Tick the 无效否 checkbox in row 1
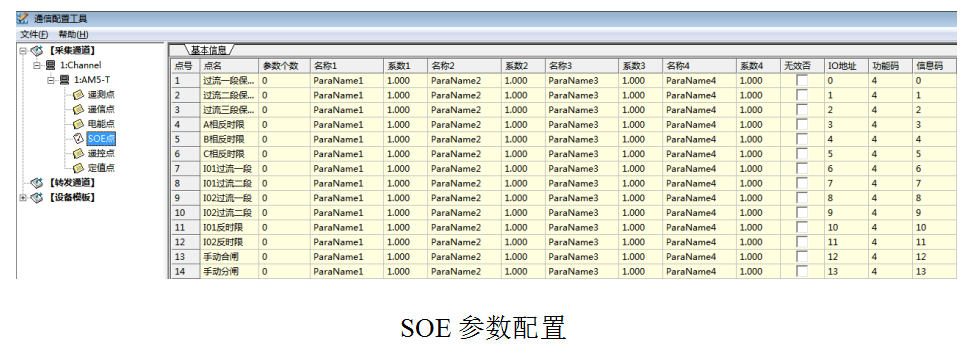The width and height of the screenshot is (972, 360). (802, 81)
